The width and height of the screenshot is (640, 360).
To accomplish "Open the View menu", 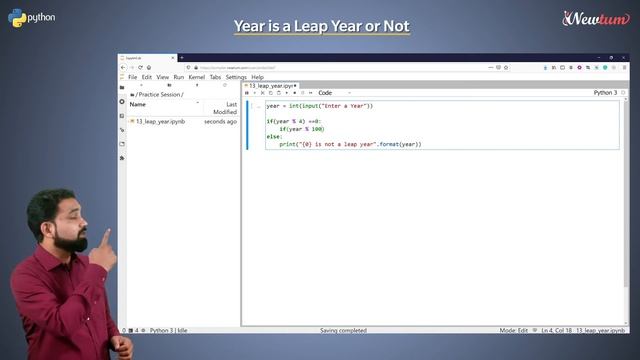I will 162,77.
